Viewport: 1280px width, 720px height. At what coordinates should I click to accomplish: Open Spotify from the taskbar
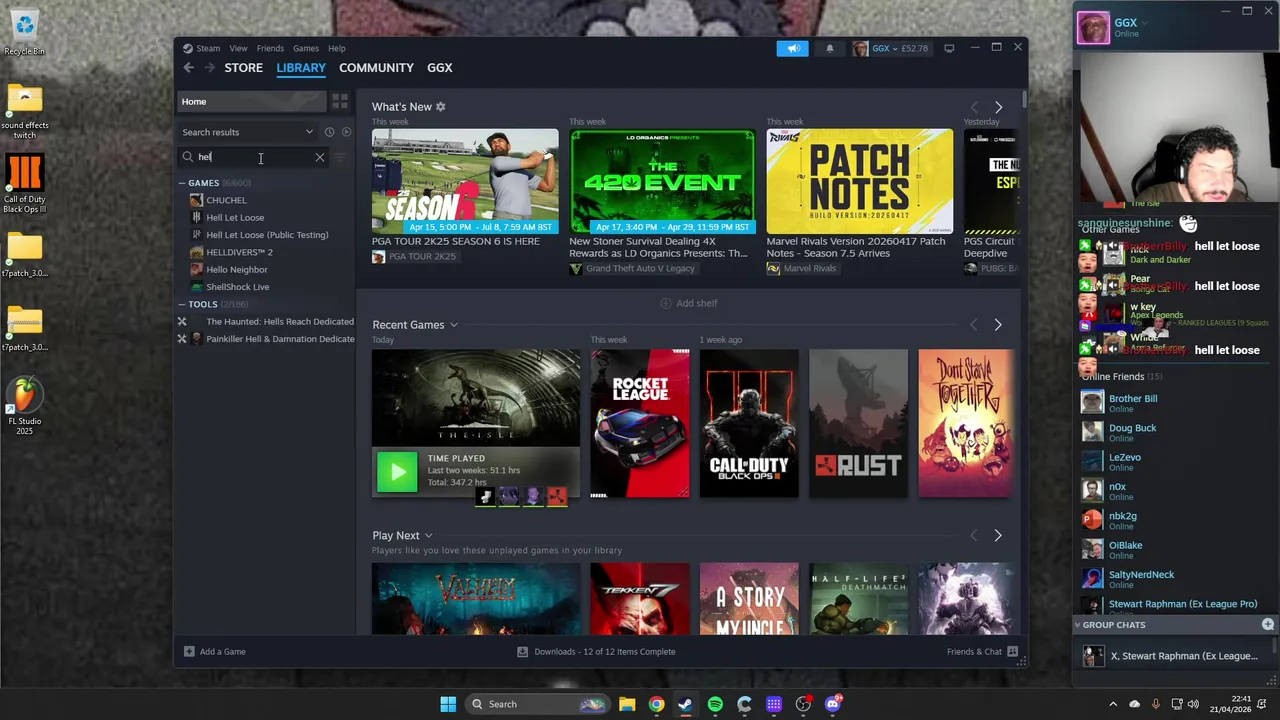(x=715, y=704)
